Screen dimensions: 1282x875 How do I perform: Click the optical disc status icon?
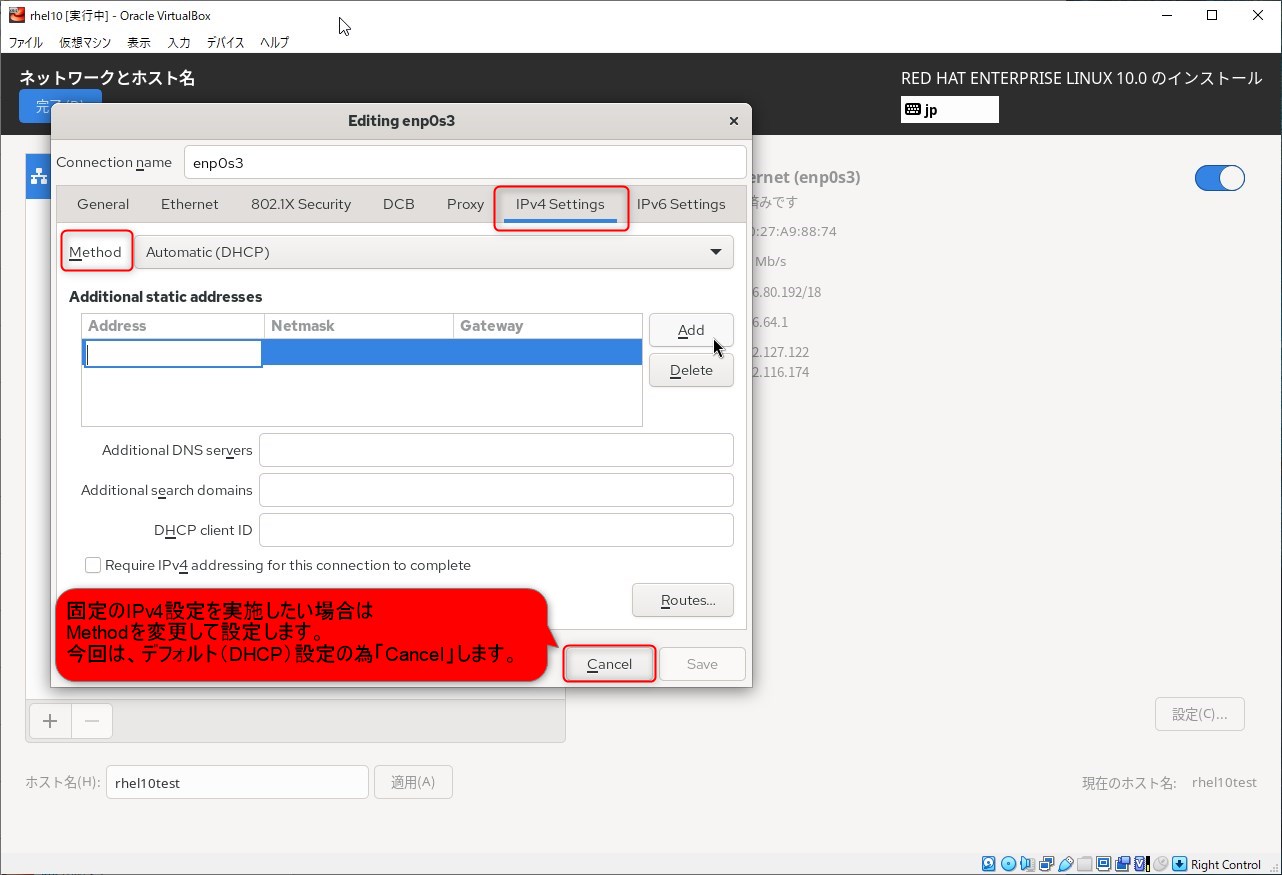click(x=1008, y=864)
